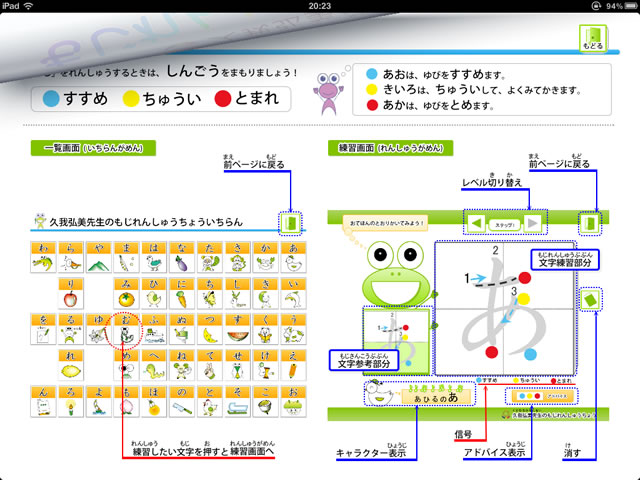The image size is (640, 480).
Task: Click the あかは、ゆびをとめます line
Action: click(430, 105)
